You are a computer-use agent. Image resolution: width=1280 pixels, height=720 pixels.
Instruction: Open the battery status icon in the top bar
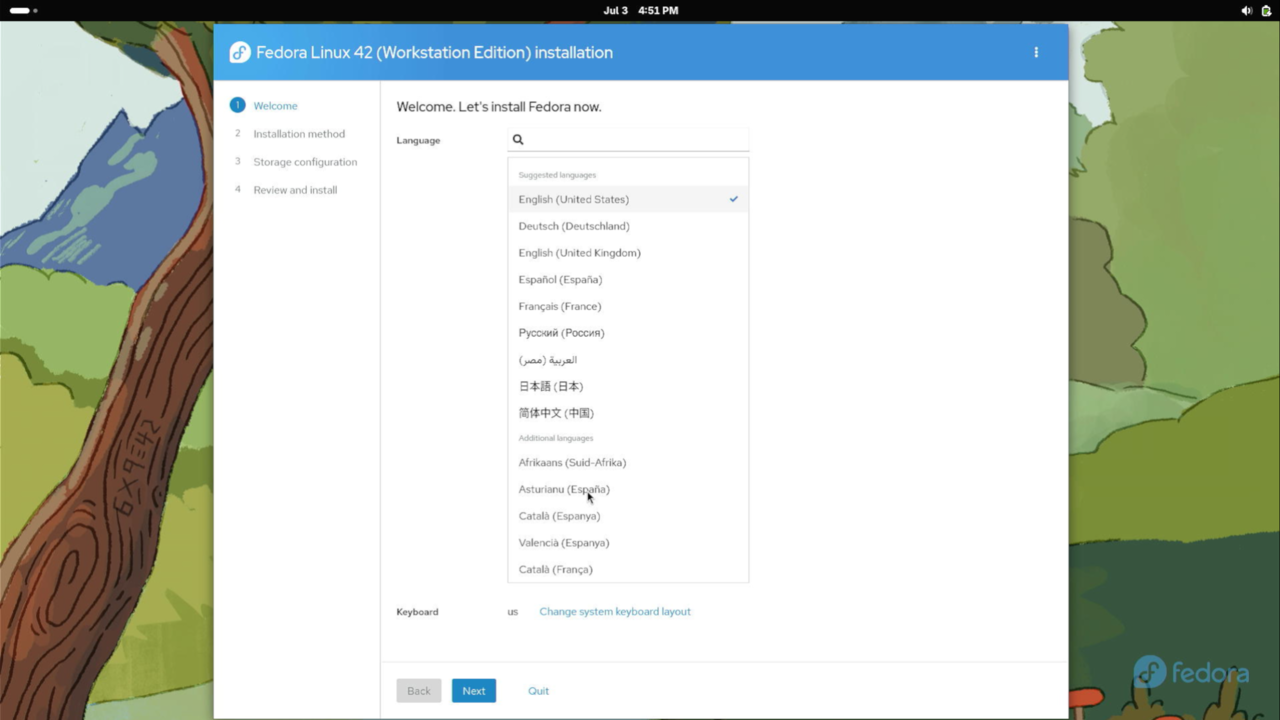(x=1266, y=10)
